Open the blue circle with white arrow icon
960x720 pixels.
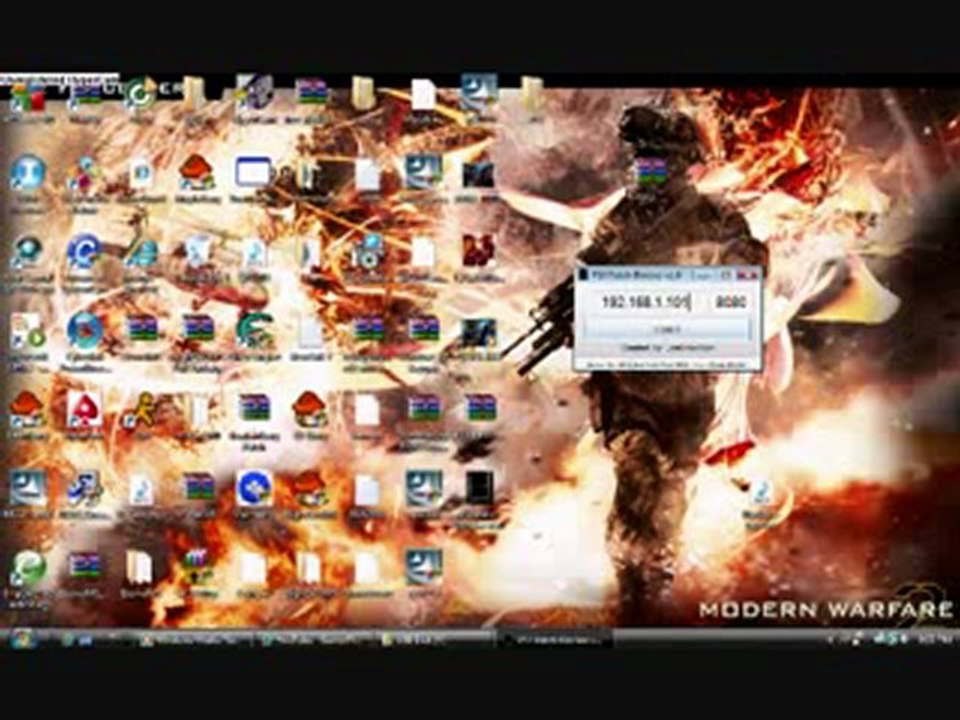click(254, 488)
